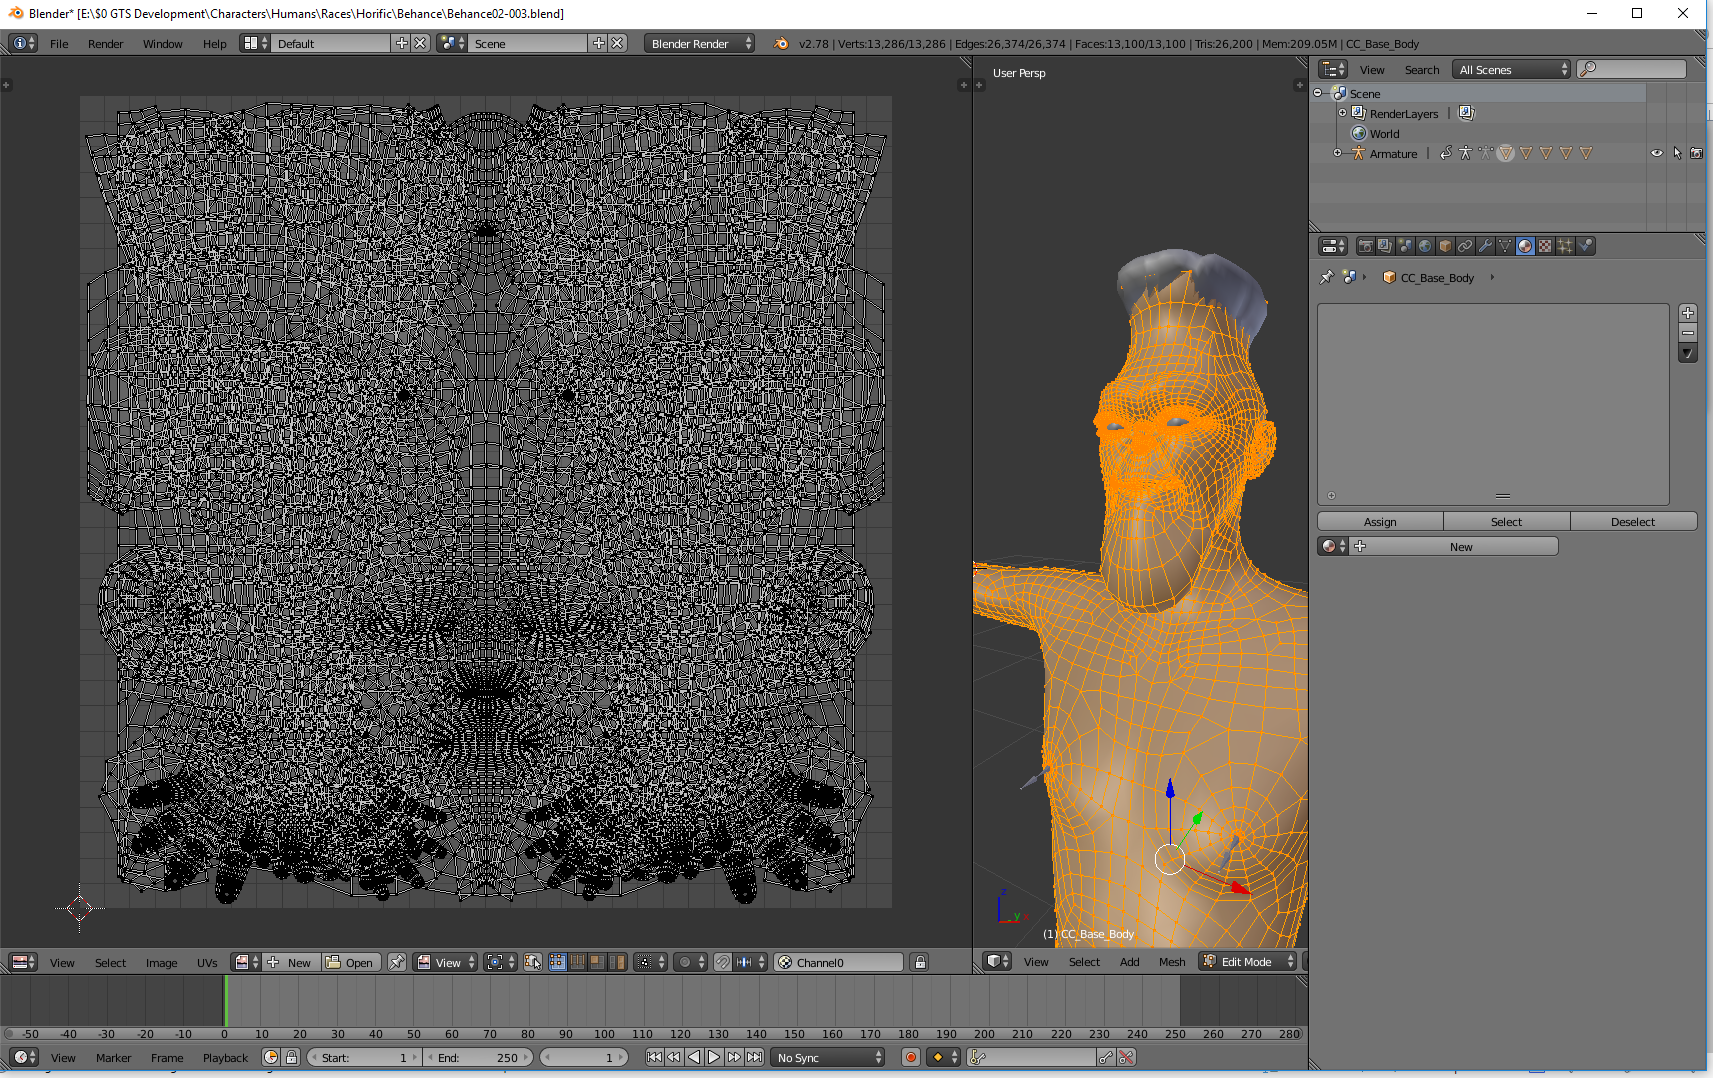Remove material slot with minus button
The width and height of the screenshot is (1713, 1078).
1688,333
